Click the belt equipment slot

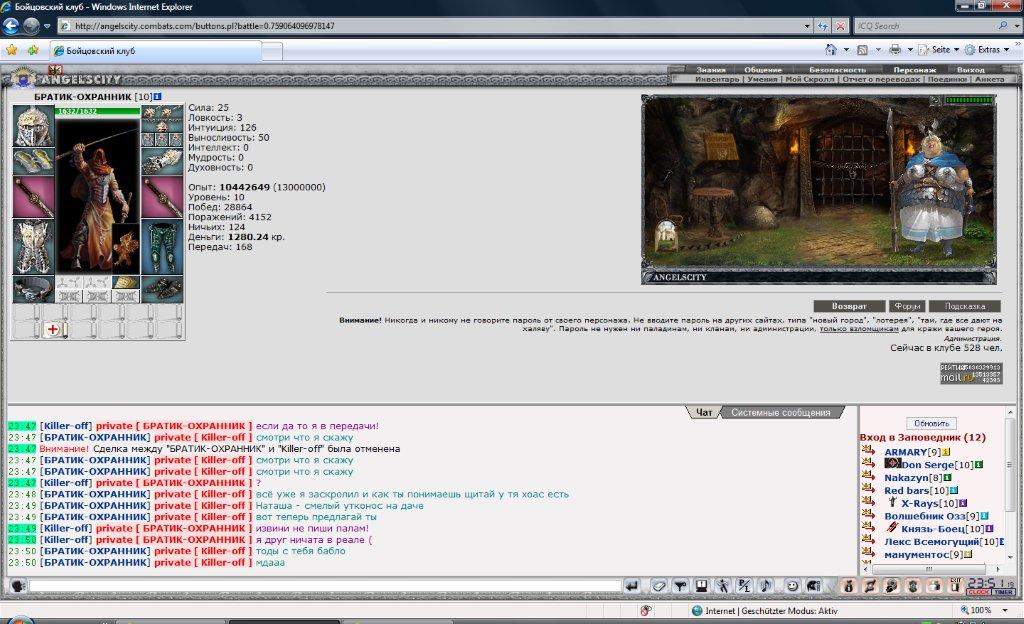point(33,289)
